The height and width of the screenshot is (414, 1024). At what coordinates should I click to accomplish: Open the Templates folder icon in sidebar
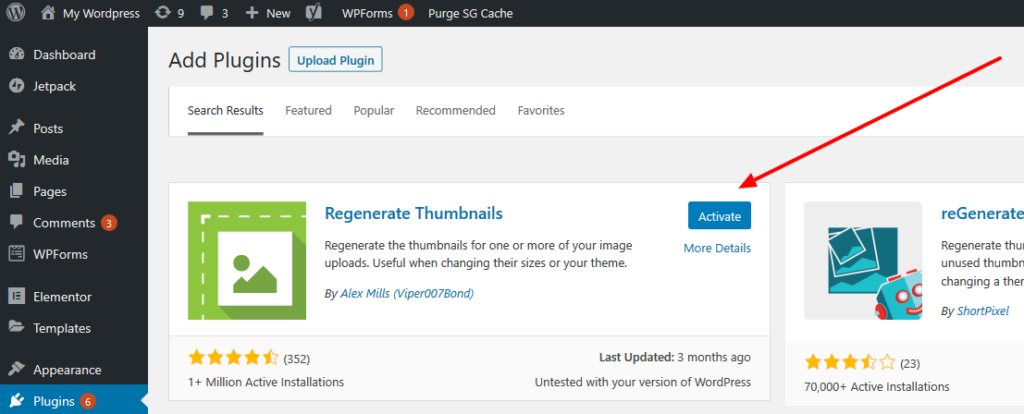pos(17,328)
